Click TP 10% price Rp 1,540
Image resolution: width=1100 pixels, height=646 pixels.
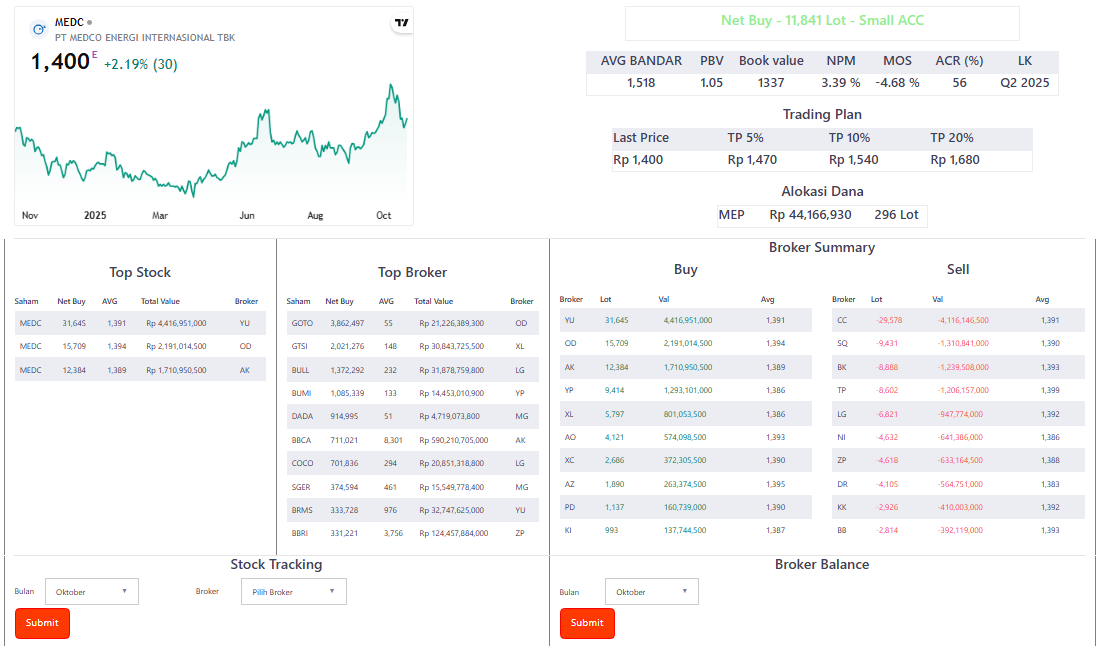point(853,160)
